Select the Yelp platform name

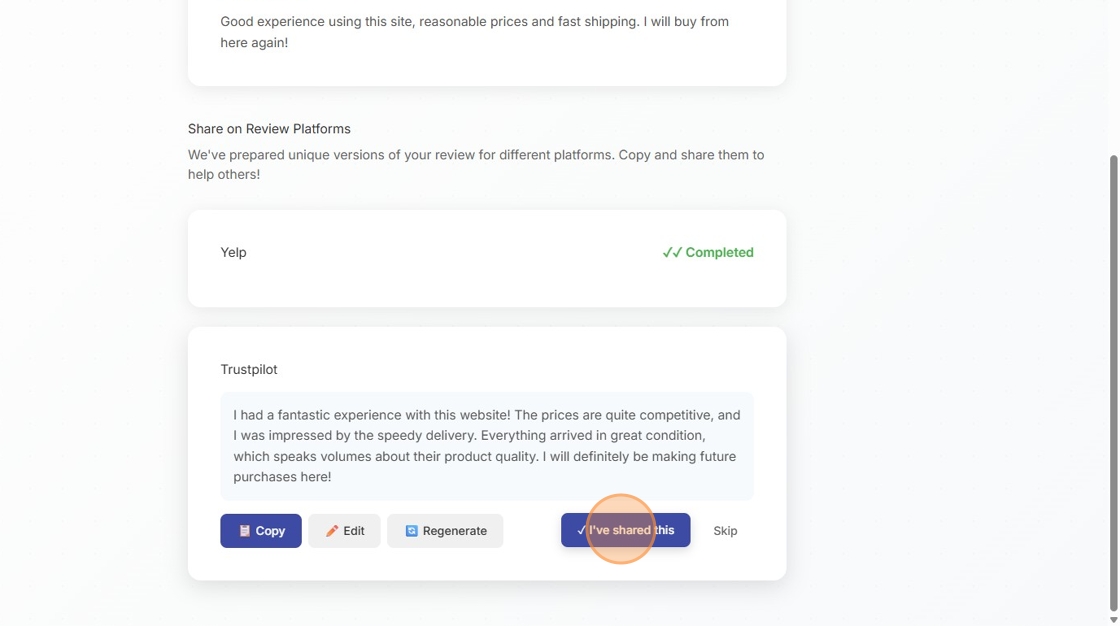(x=233, y=253)
